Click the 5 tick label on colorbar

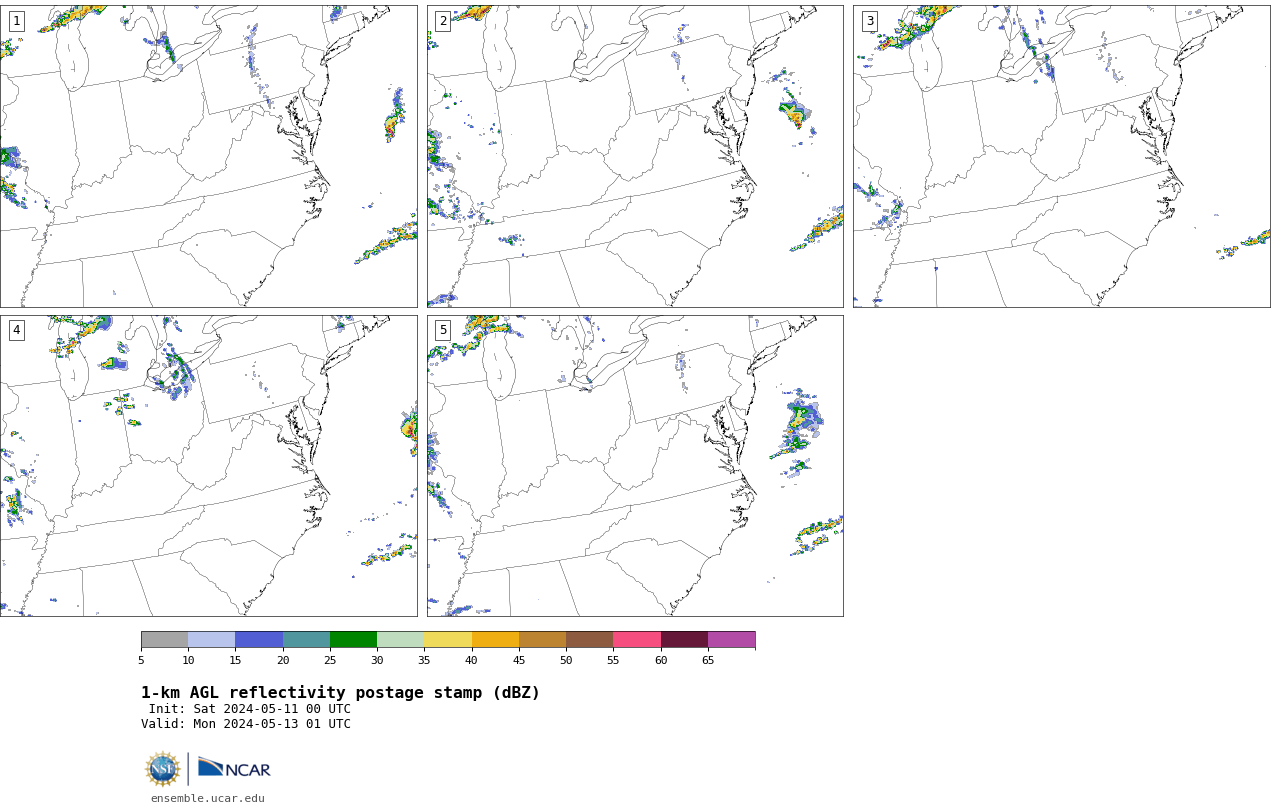(x=141, y=660)
